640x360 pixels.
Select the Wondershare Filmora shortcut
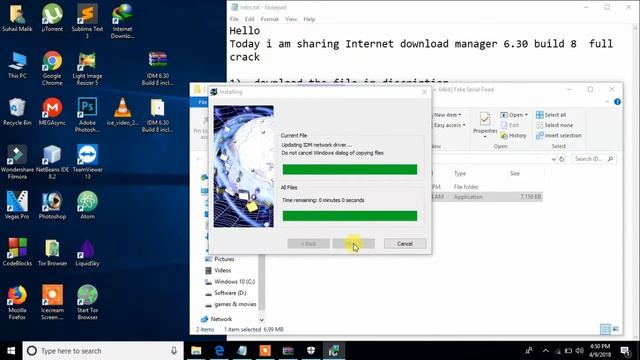[x=17, y=162]
